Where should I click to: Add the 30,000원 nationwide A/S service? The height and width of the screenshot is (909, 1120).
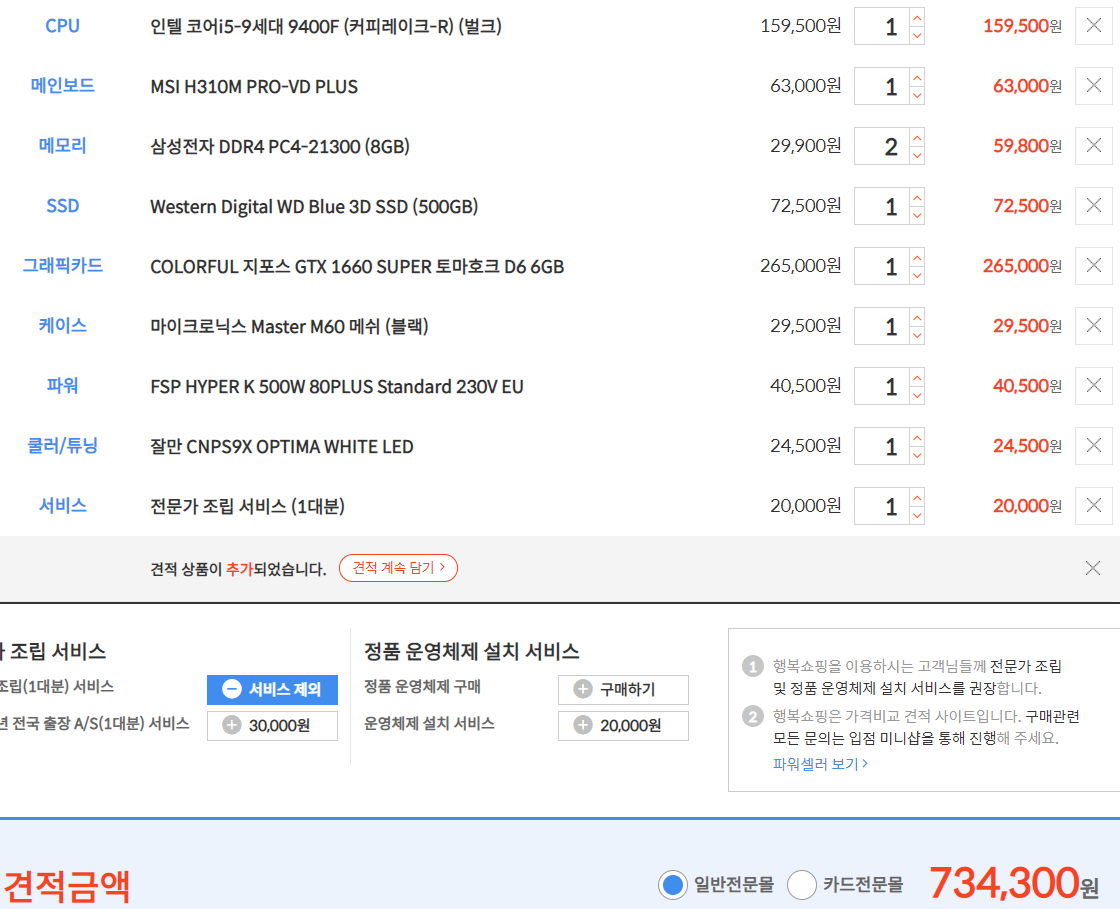point(272,725)
